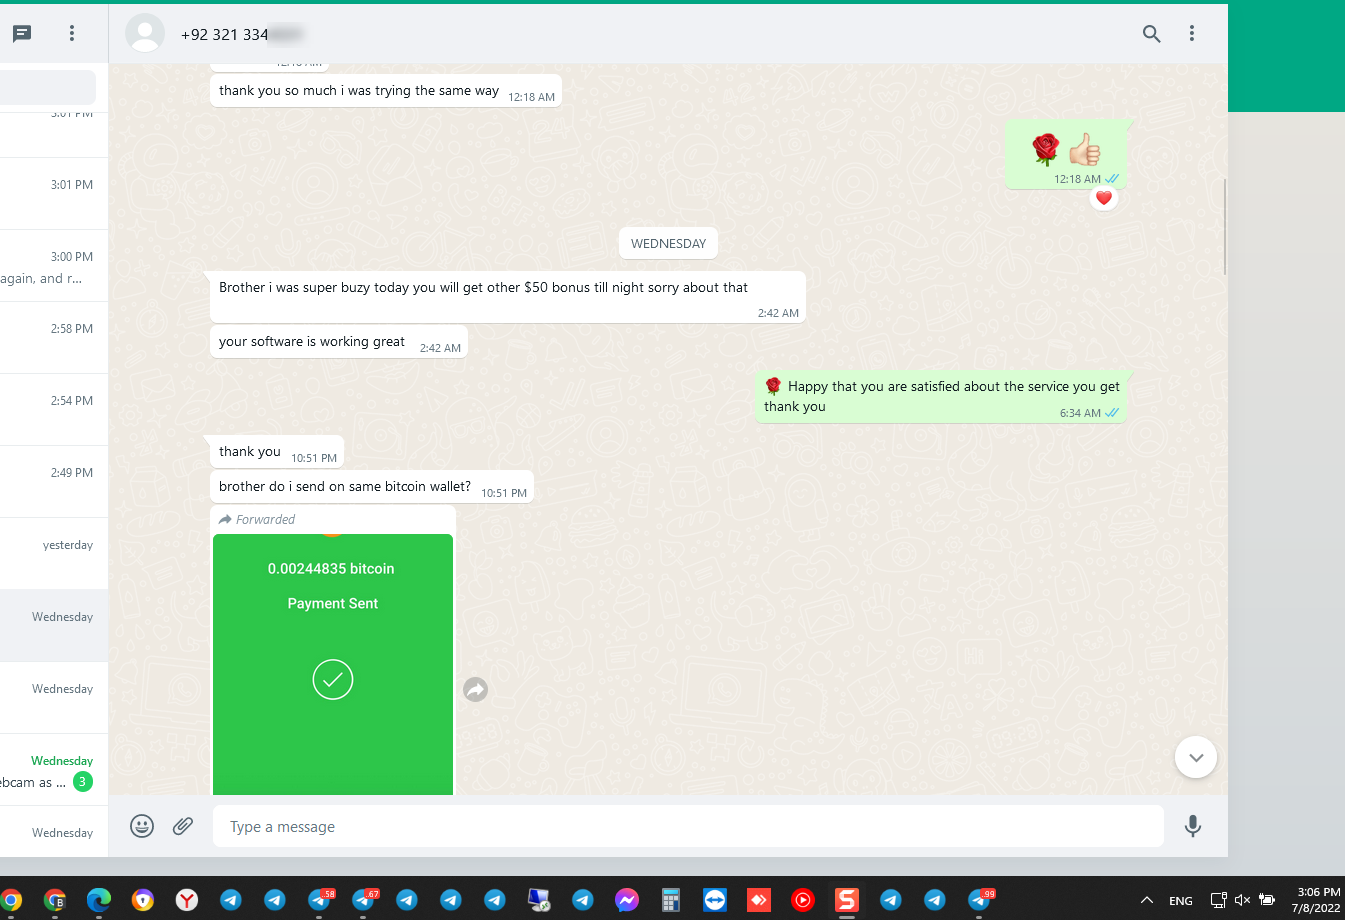Click the Type a message field
This screenshot has width=1345, height=920.
pyautogui.click(x=688, y=826)
